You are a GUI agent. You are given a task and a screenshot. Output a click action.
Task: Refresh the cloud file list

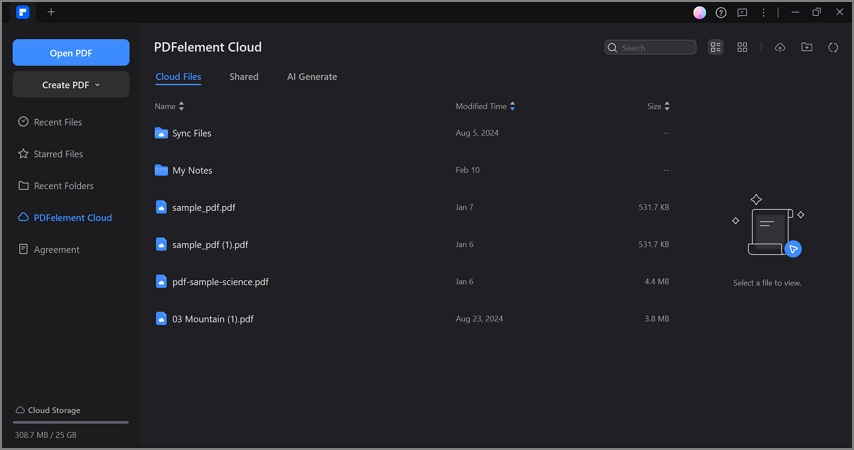pos(833,47)
